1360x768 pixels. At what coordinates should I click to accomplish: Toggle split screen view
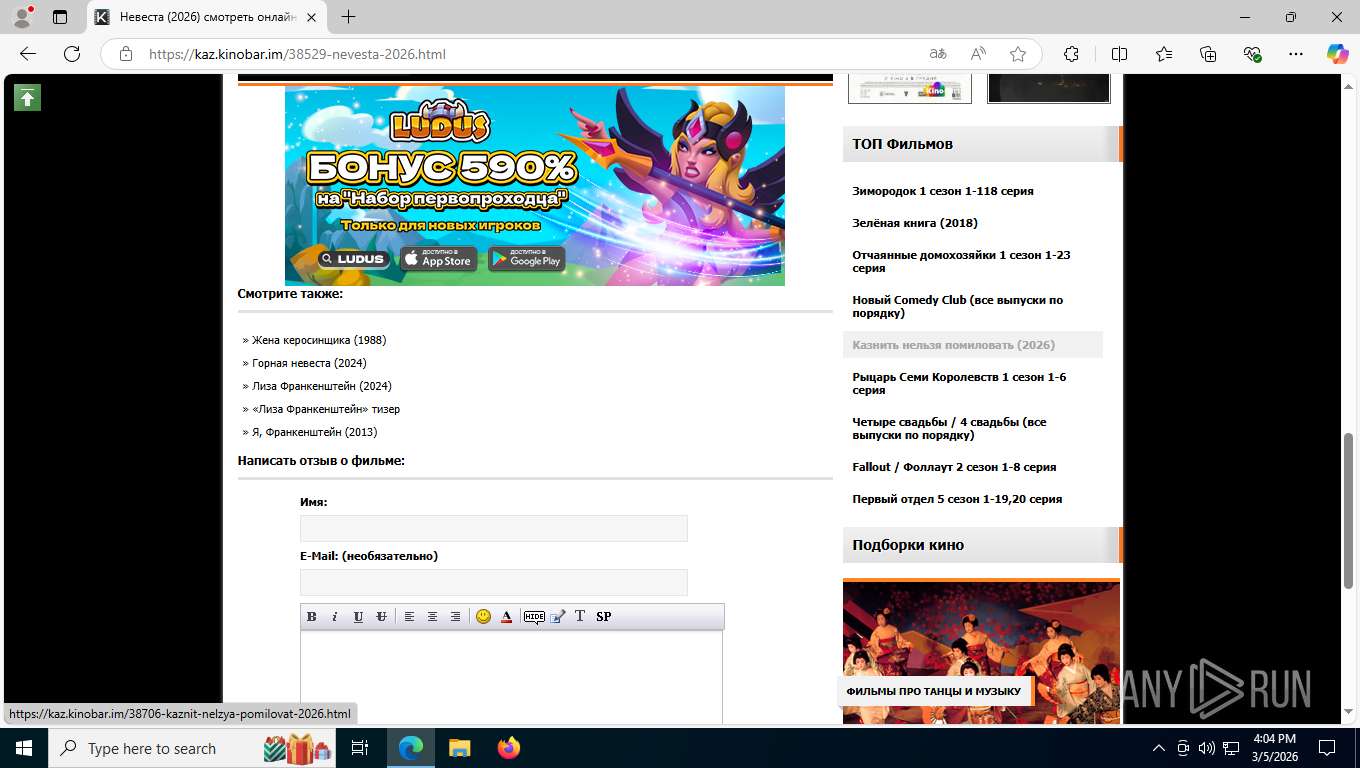click(1119, 54)
